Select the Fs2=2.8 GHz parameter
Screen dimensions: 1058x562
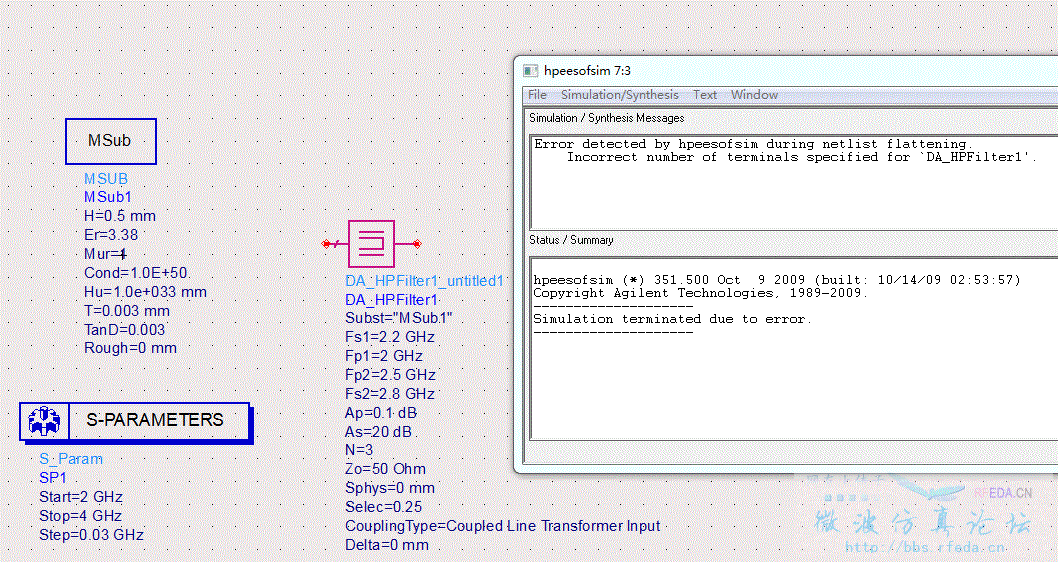tap(390, 393)
